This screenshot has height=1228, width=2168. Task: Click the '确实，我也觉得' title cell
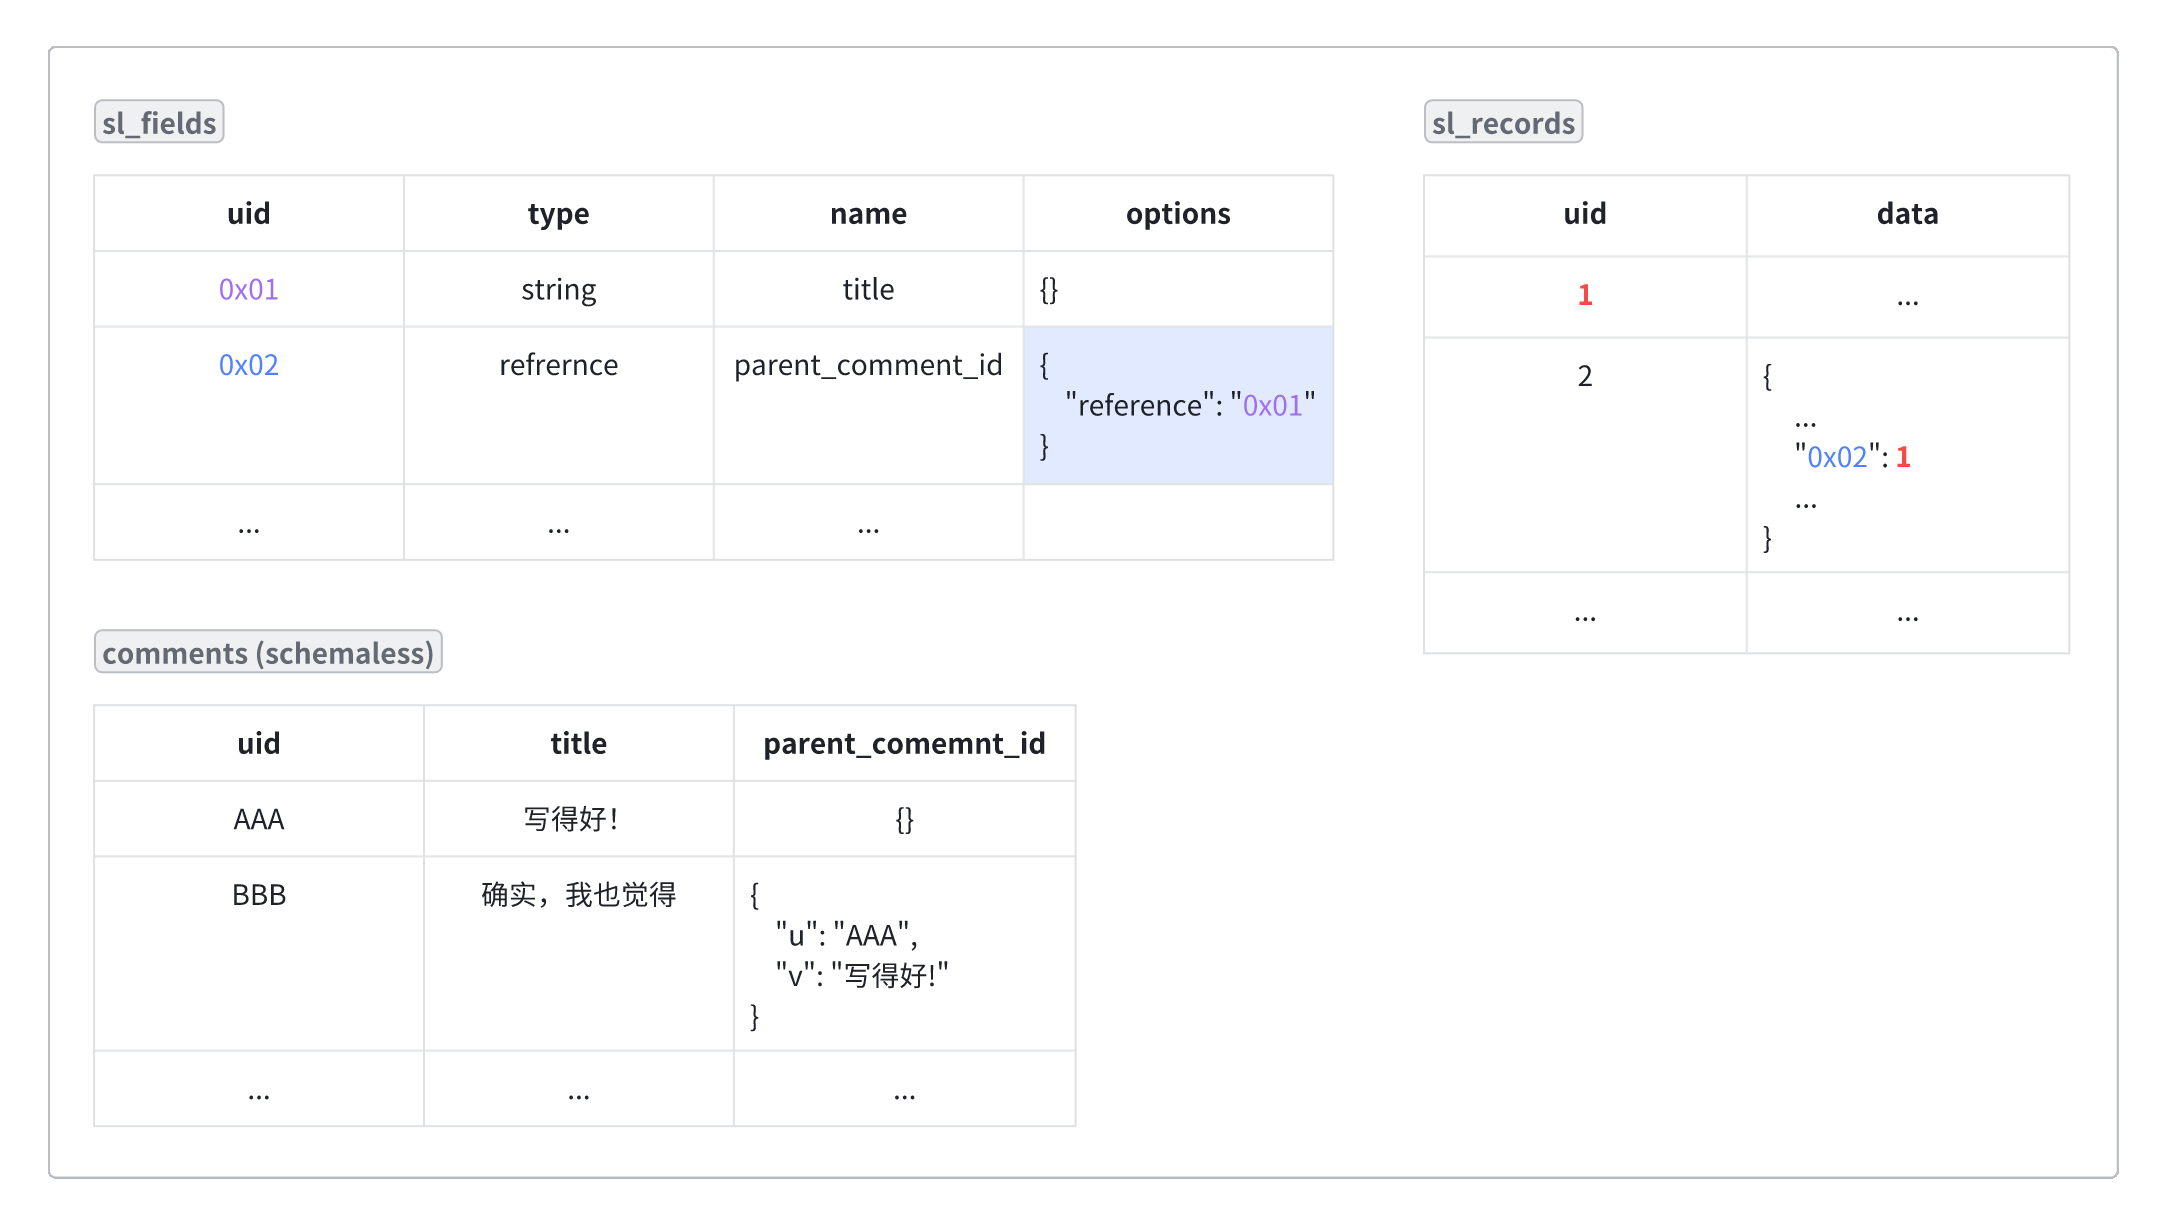(x=578, y=894)
